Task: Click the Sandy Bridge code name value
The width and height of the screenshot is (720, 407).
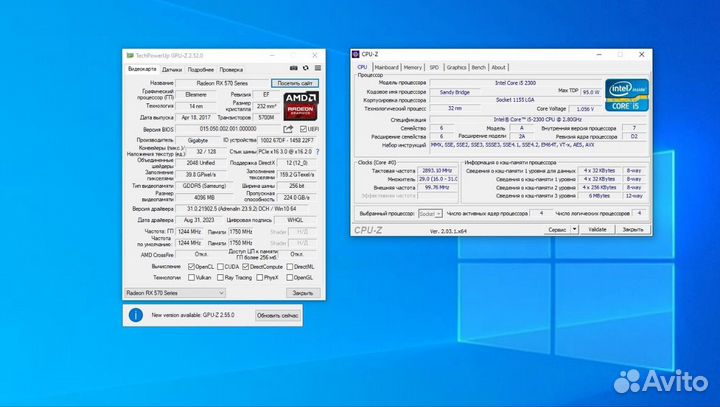Action: pos(455,92)
